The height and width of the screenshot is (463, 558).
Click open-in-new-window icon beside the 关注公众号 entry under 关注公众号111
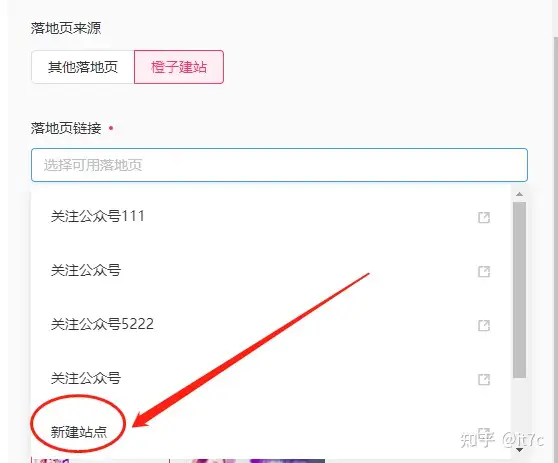click(484, 271)
